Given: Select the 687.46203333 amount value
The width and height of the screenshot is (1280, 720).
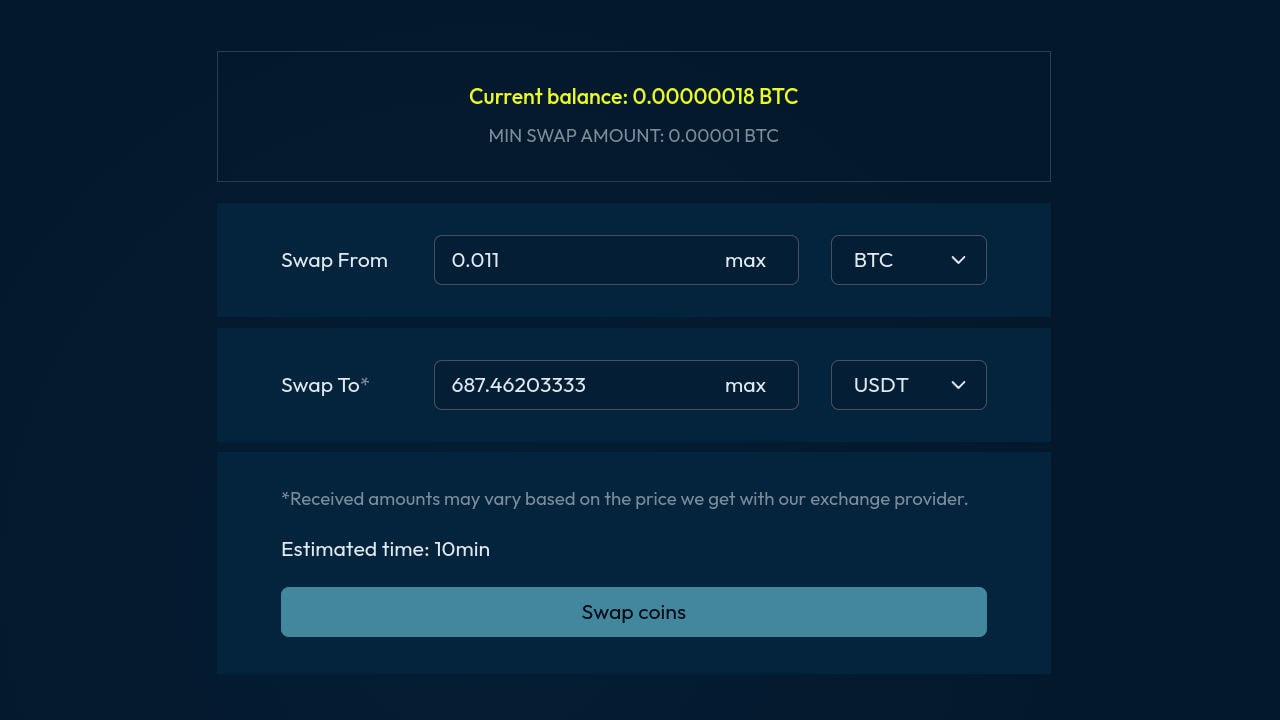Looking at the screenshot, I should [x=518, y=385].
